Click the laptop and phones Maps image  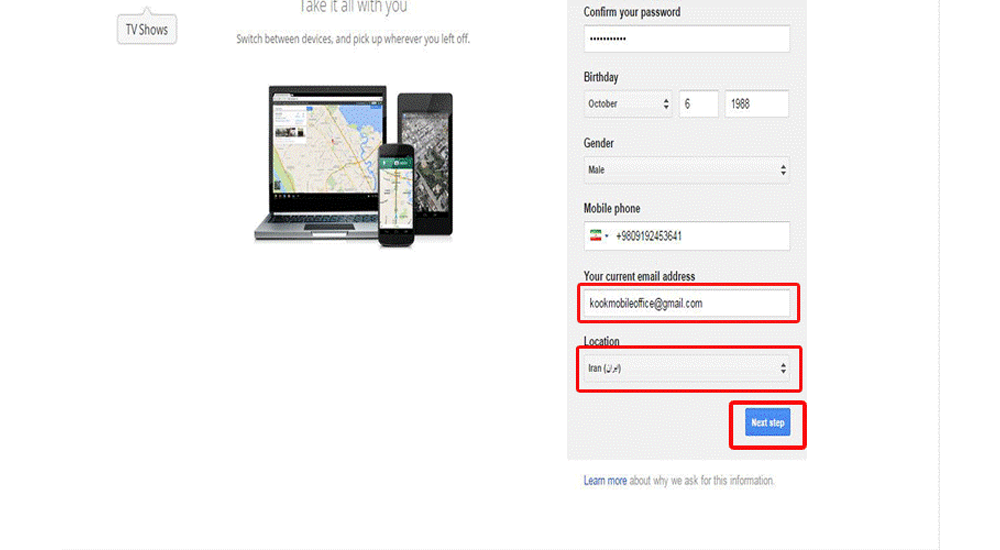click(x=353, y=166)
